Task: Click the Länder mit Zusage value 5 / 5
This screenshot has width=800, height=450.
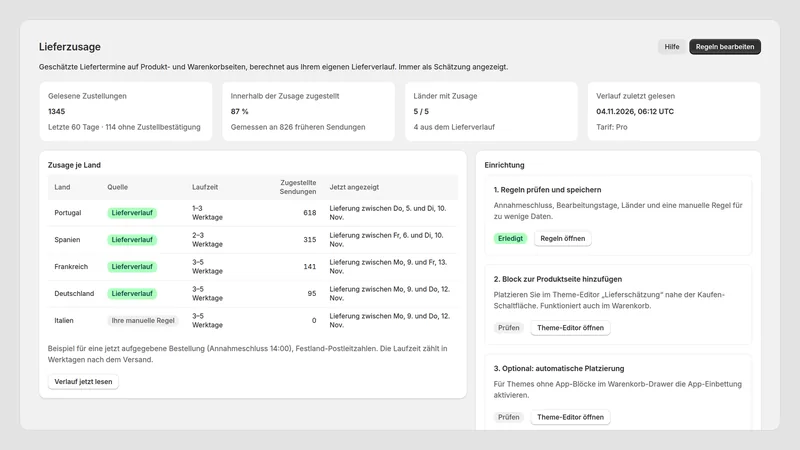Action: pos(421,111)
